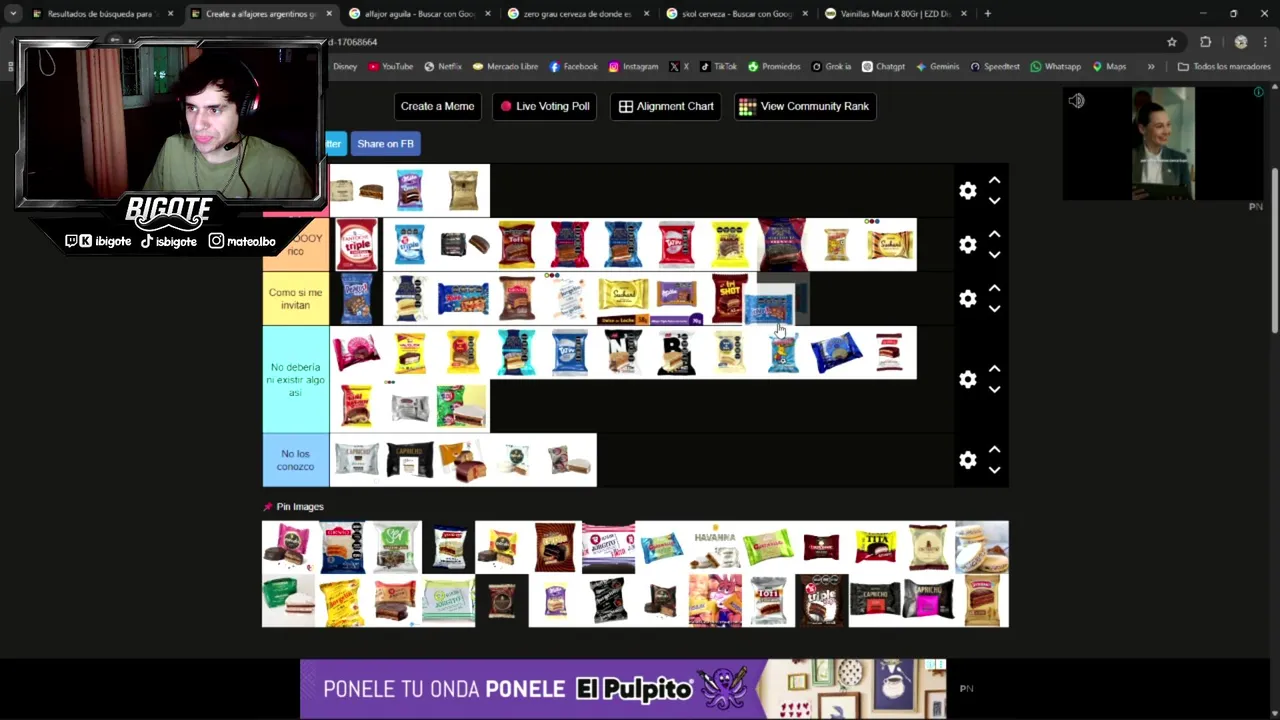The height and width of the screenshot is (720, 1280).
Task: Open the Maps bookmark
Action: (1109, 67)
